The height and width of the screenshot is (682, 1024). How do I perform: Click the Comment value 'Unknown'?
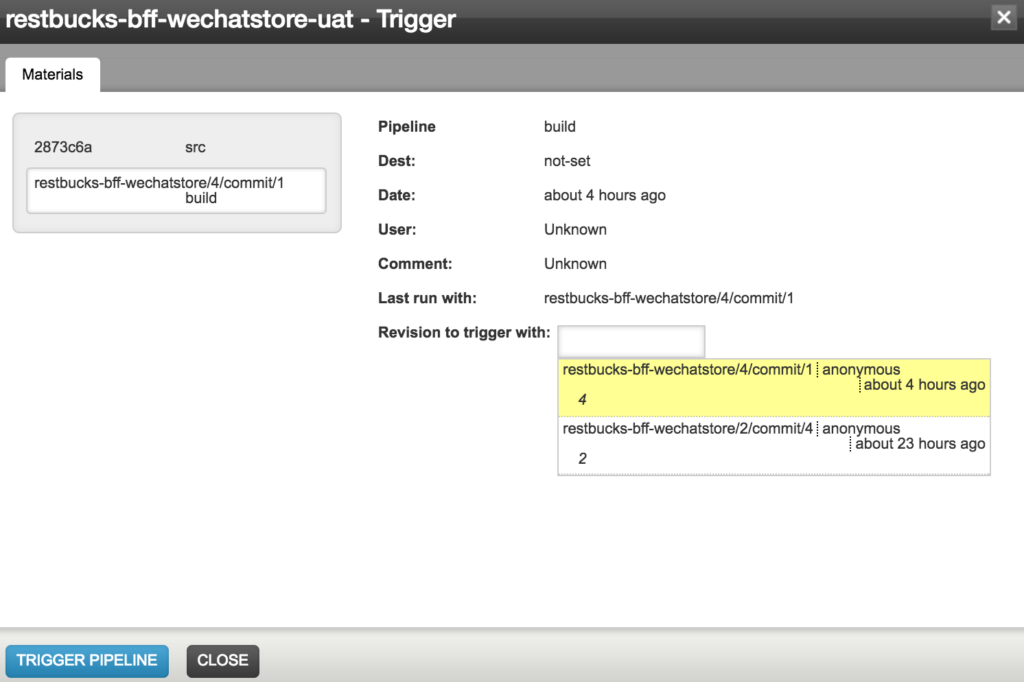(575, 264)
